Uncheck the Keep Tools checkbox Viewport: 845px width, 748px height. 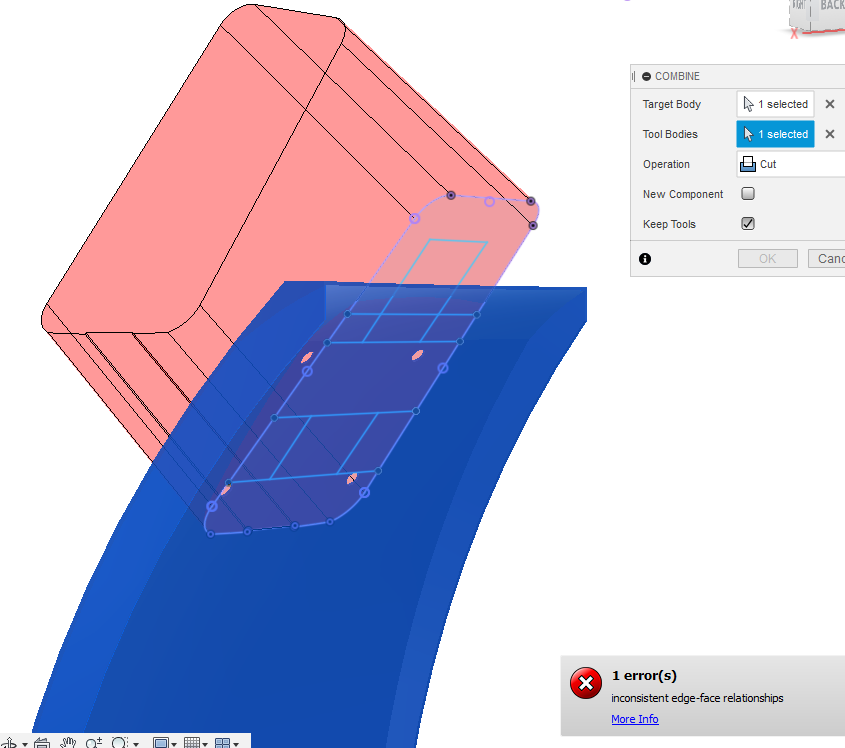click(748, 224)
